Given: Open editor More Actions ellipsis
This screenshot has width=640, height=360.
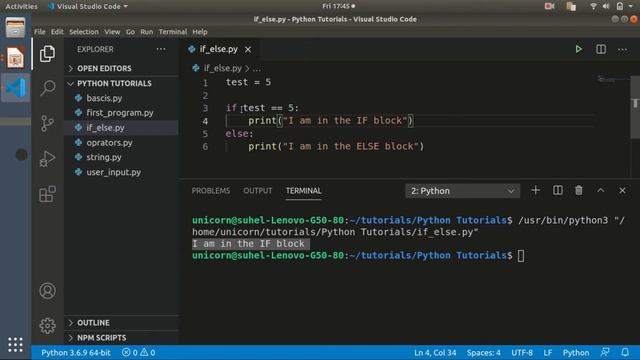Looking at the screenshot, I should point(622,49).
